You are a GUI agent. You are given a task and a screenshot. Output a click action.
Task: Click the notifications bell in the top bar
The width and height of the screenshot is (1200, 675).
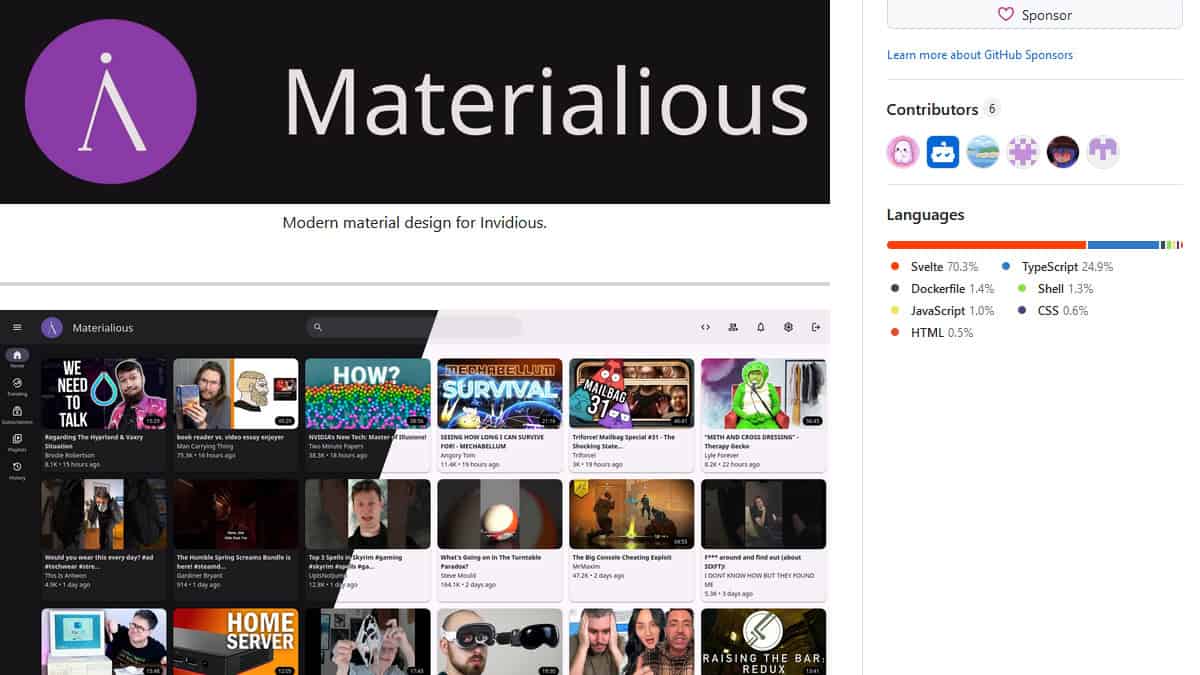[761, 327]
